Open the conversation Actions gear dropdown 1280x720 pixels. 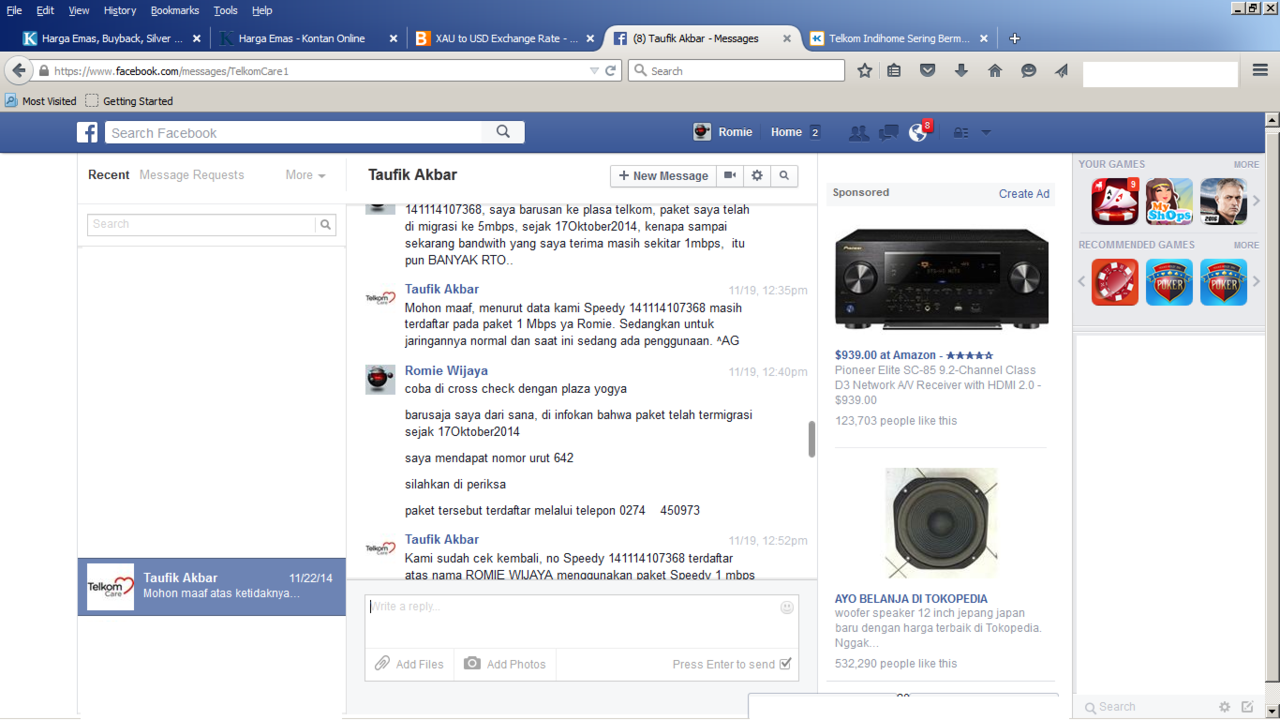[757, 176]
